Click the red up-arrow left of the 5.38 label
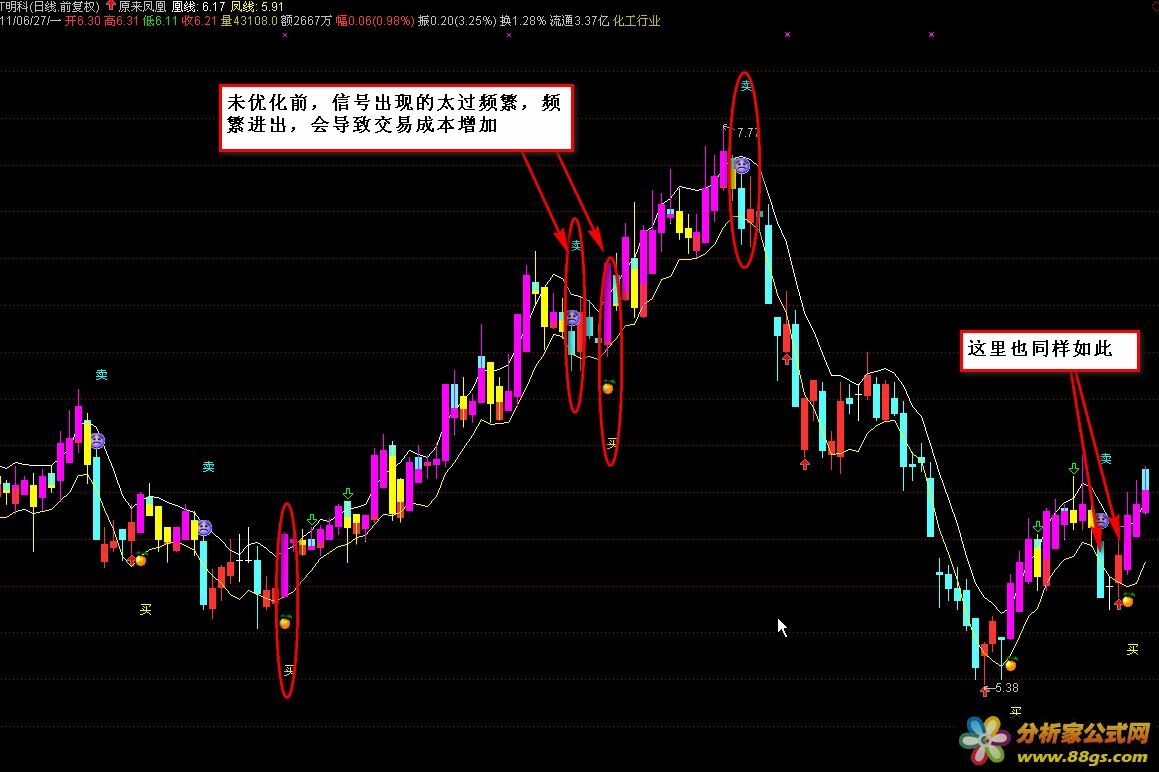The height and width of the screenshot is (772, 1159). pos(984,691)
